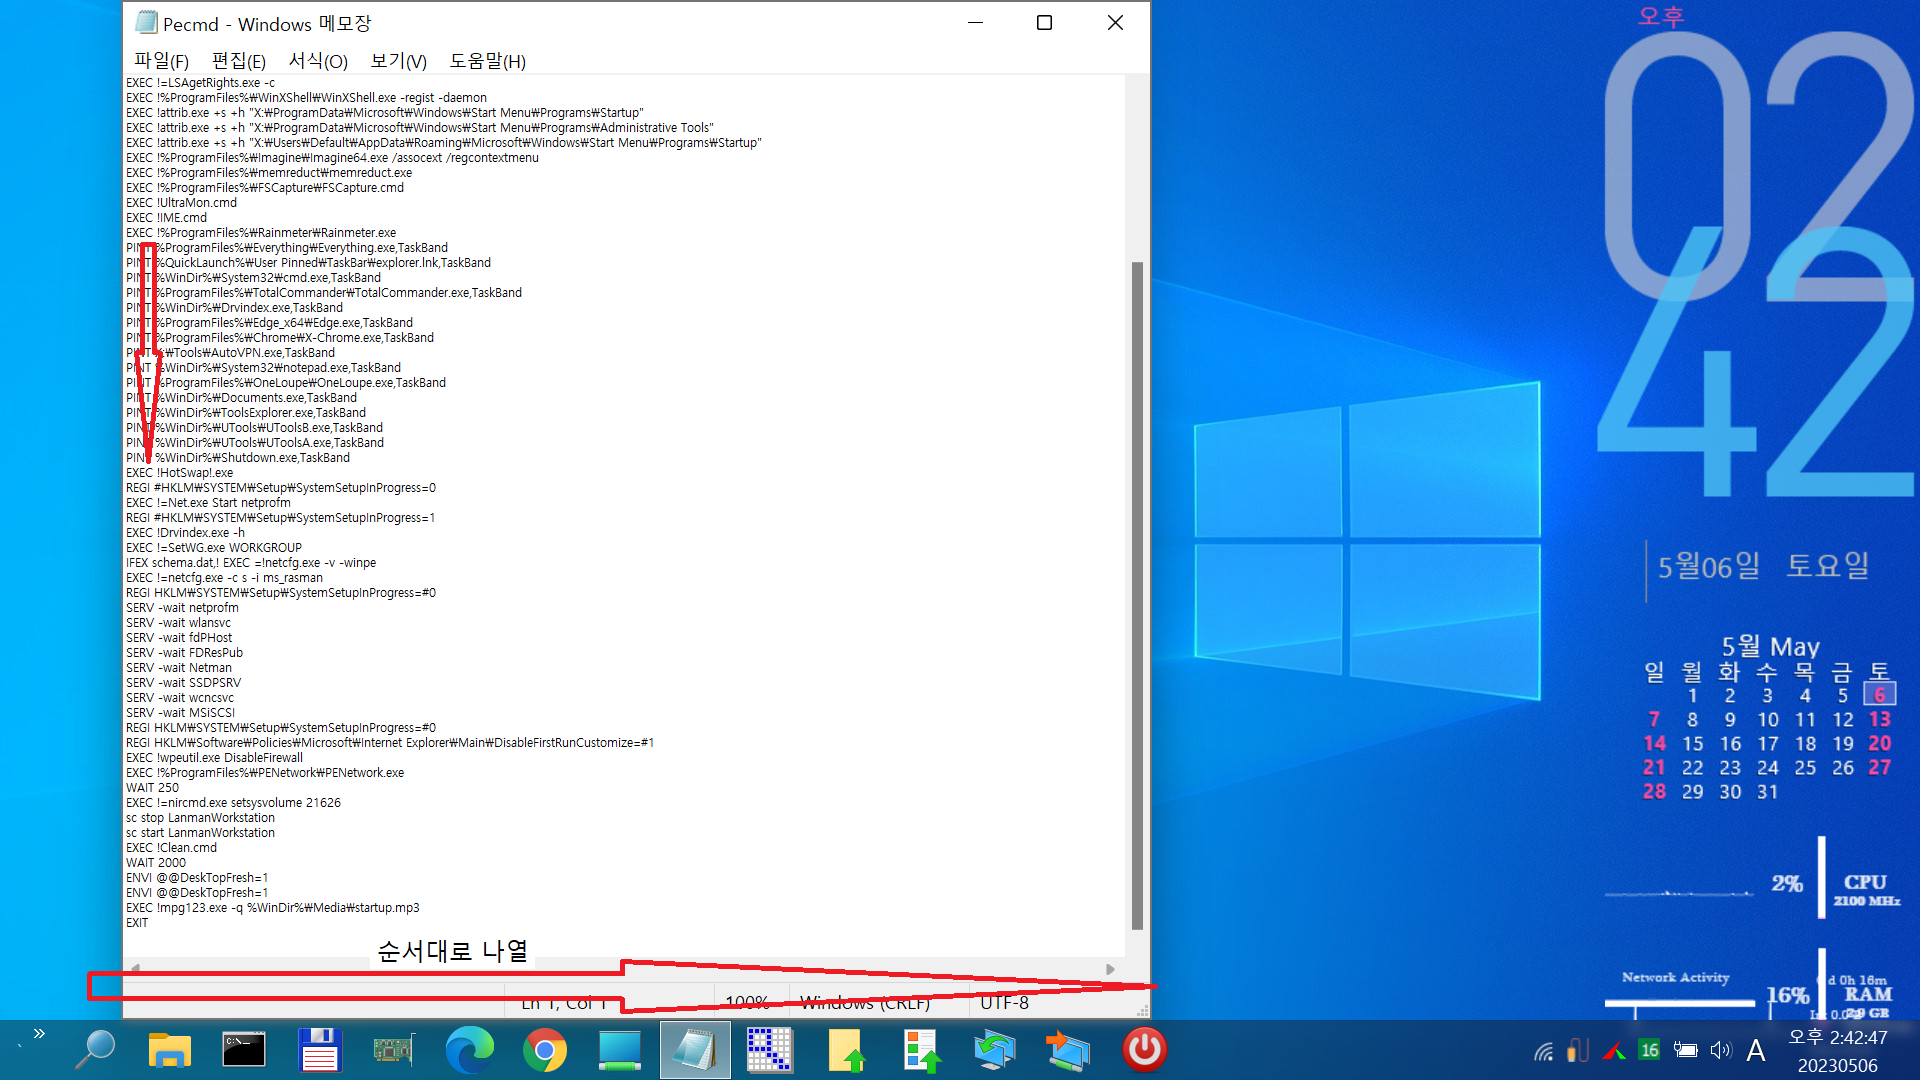This screenshot has height=1080, width=1920.
Task: Open the 서식(O) format menu
Action: pos(318,61)
